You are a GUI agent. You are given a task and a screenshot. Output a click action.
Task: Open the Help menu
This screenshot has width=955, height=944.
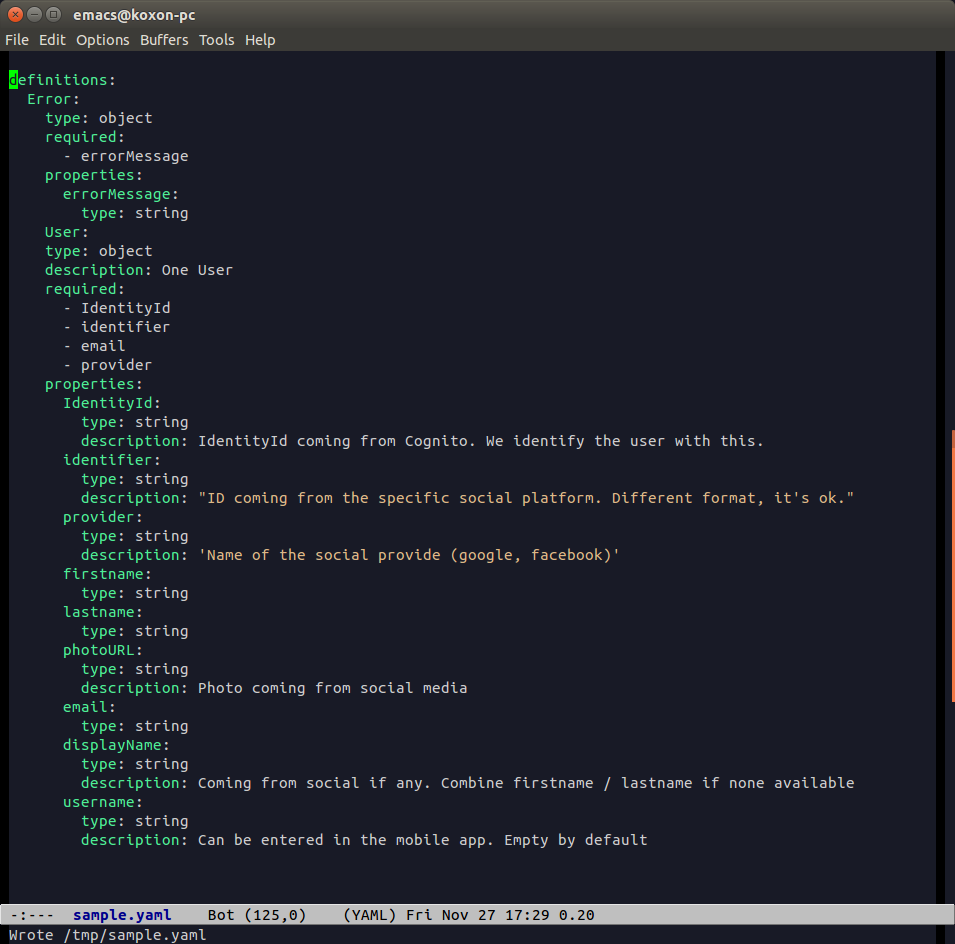(x=260, y=40)
